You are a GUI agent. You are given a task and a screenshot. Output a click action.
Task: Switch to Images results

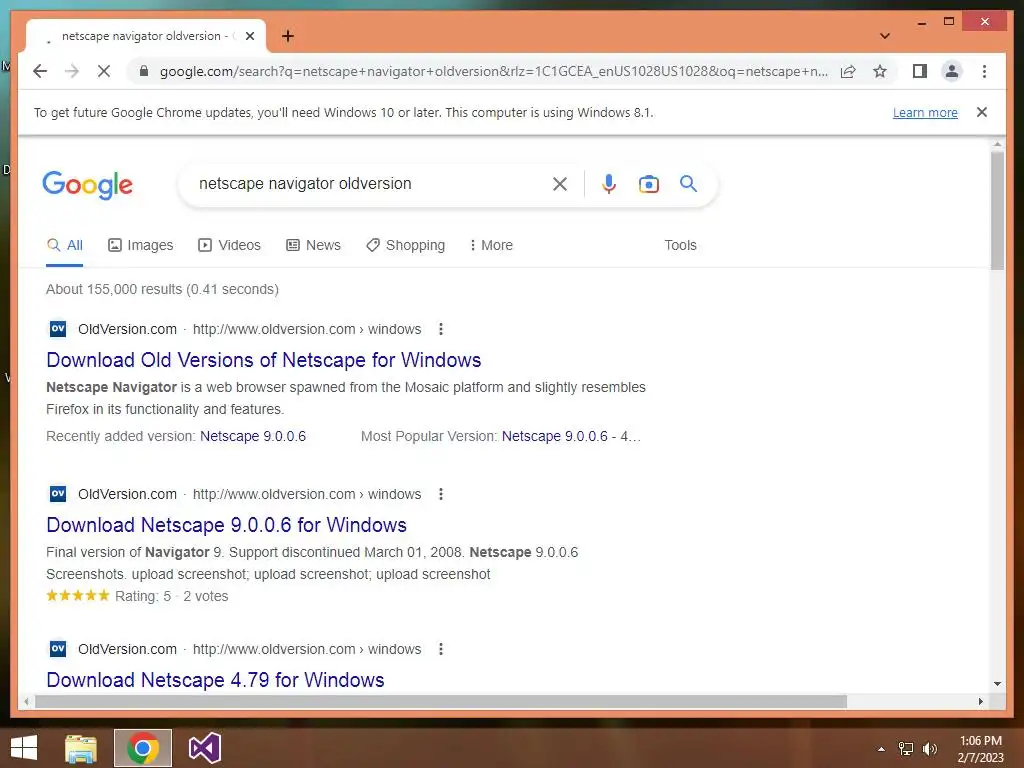coord(140,245)
